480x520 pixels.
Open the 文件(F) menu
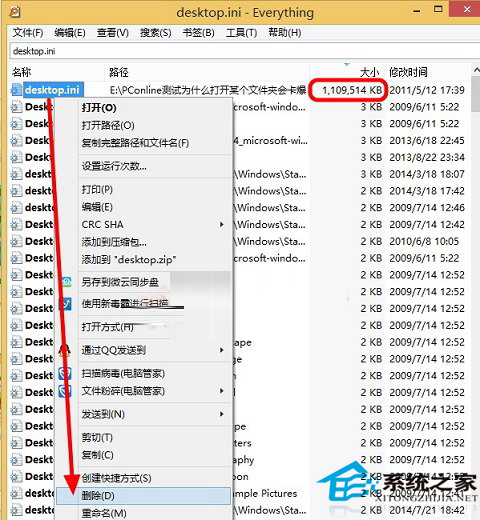point(28,33)
